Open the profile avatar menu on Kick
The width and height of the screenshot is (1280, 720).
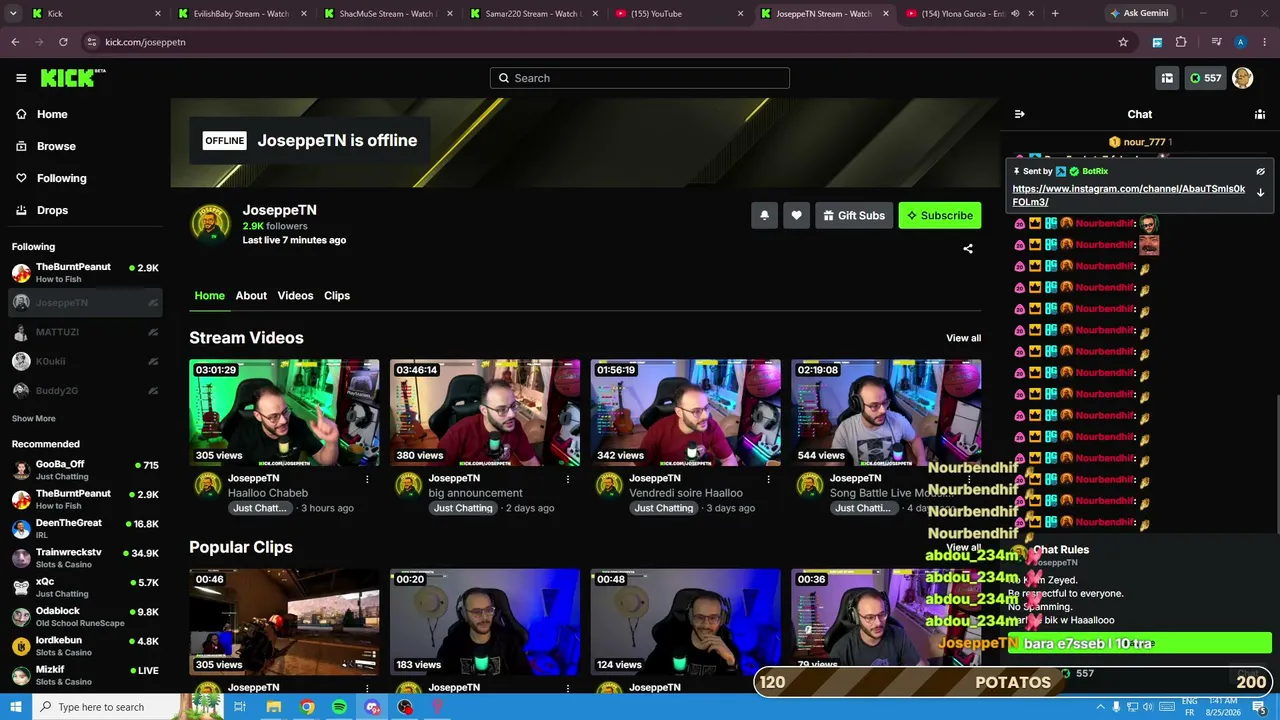[1242, 78]
